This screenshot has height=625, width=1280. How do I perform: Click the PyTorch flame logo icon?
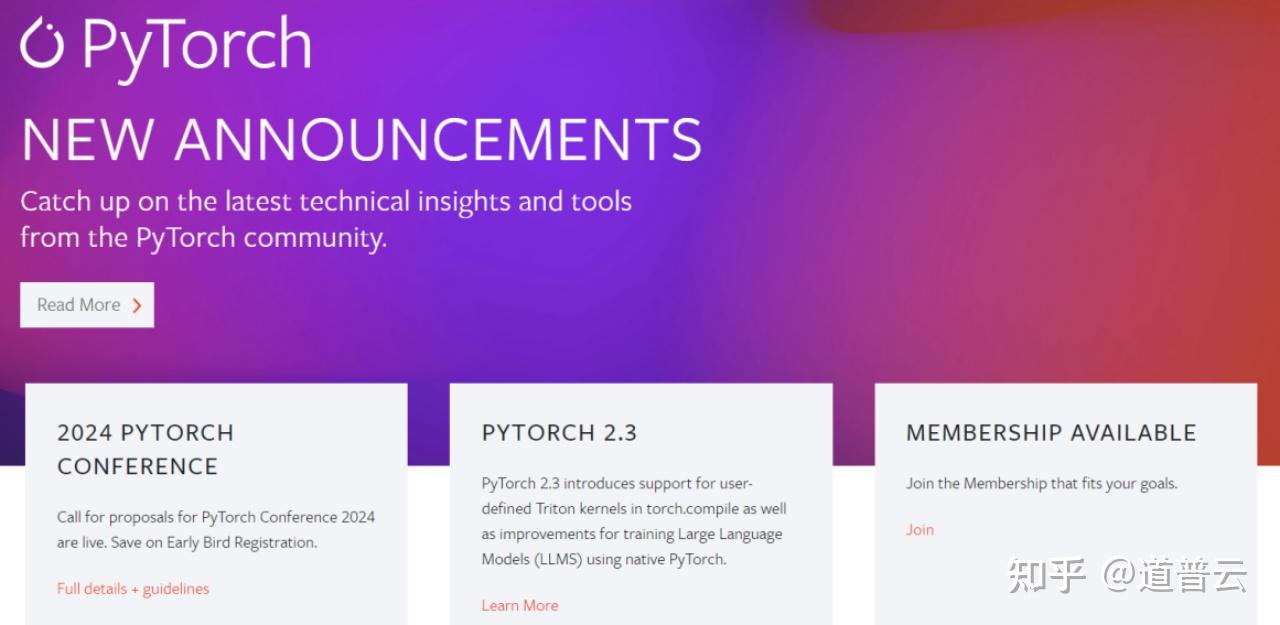tap(42, 45)
